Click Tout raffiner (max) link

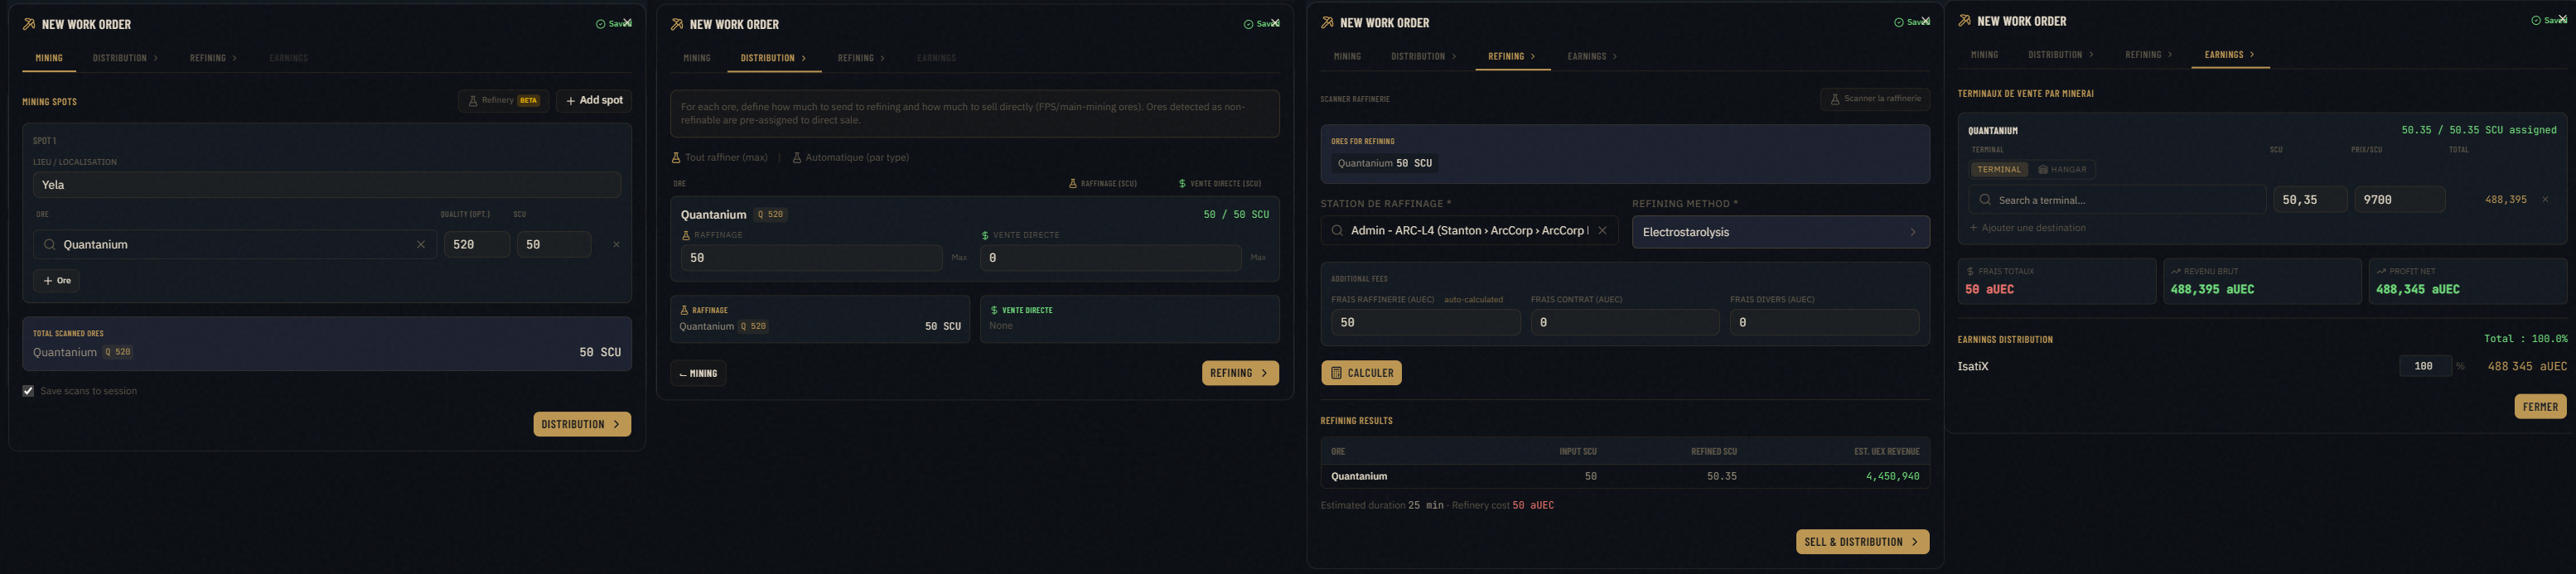click(720, 157)
